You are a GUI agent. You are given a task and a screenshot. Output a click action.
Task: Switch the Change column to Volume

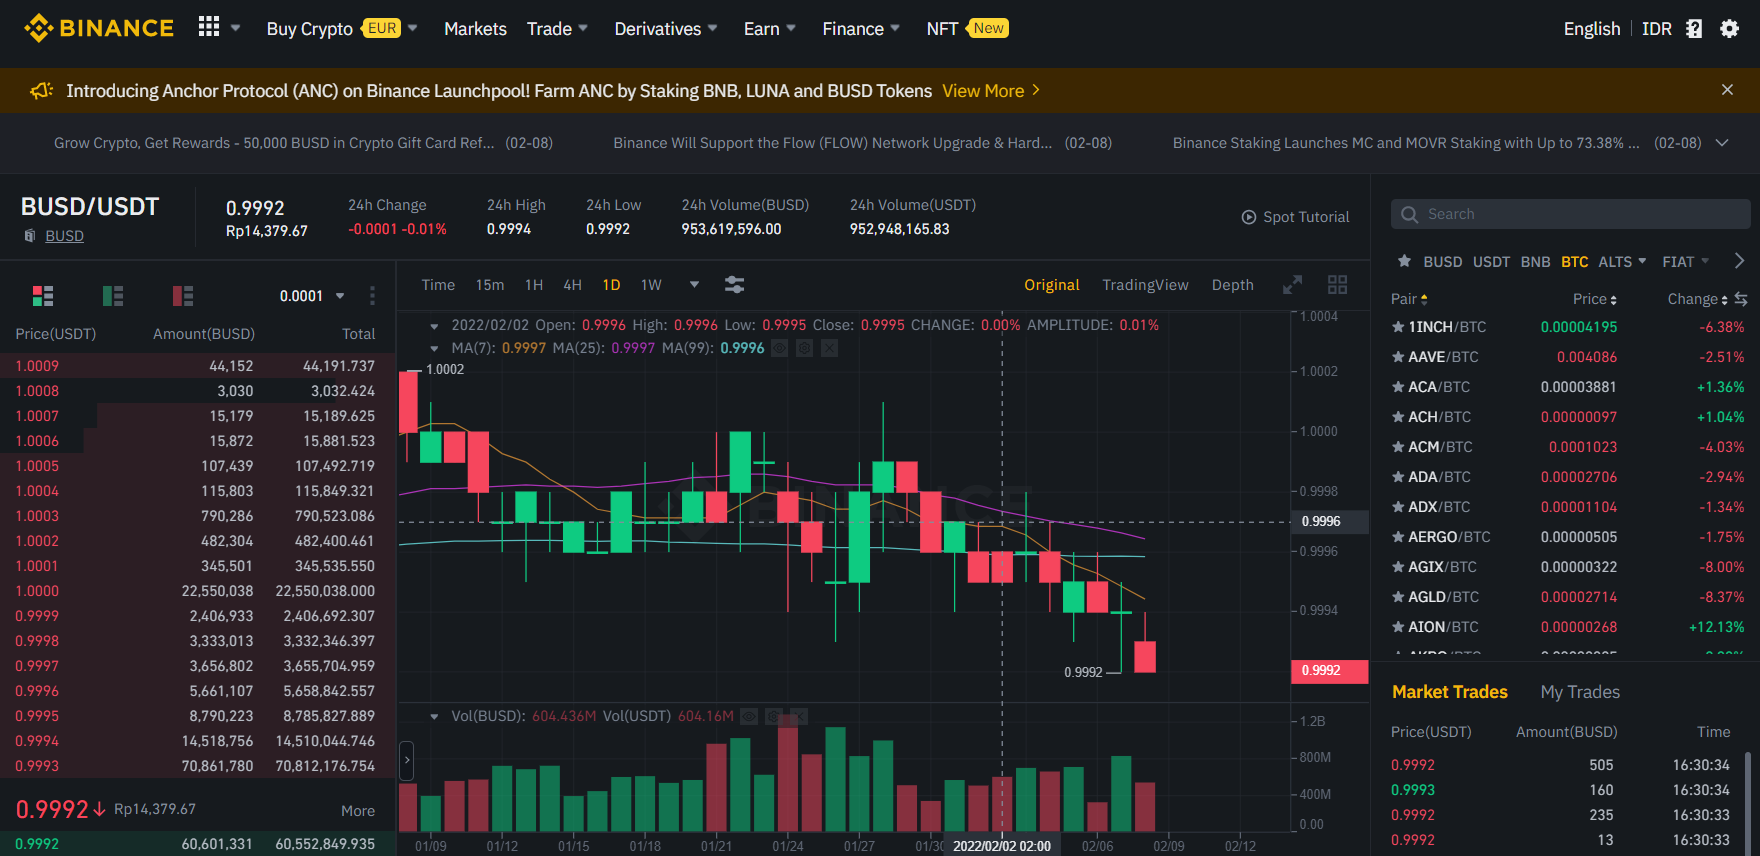(1741, 299)
